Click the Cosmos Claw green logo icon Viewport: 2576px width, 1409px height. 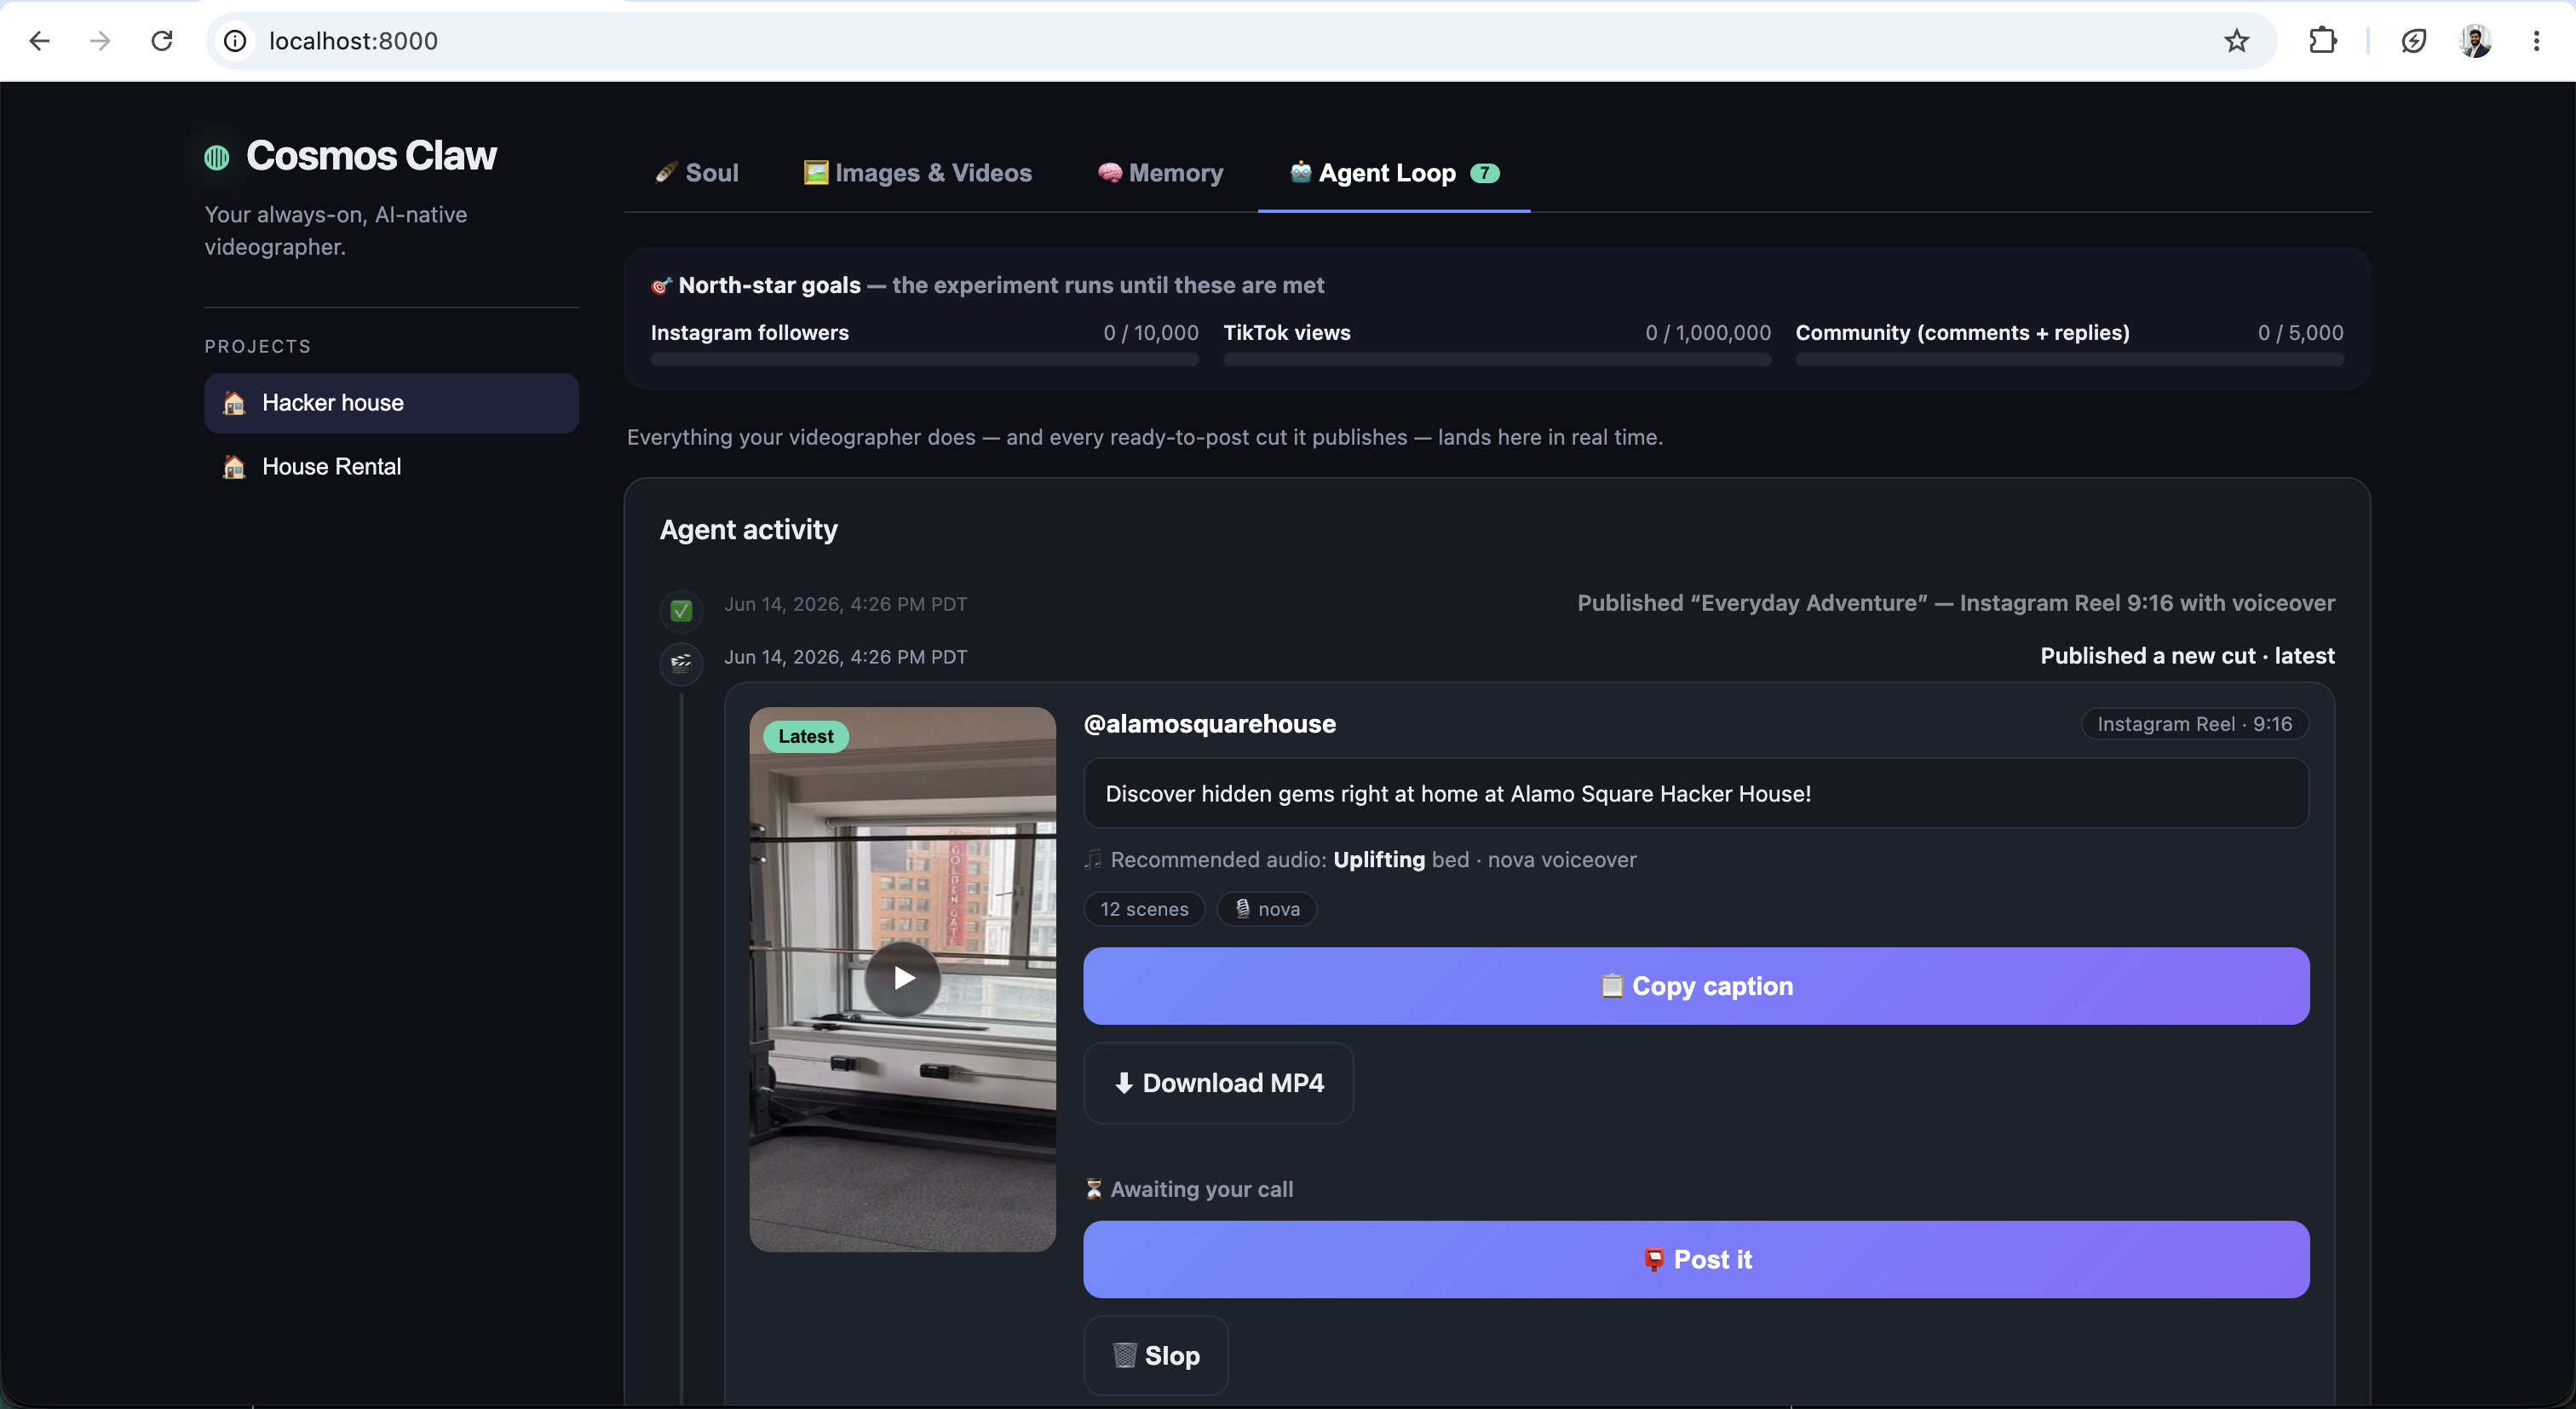coord(217,157)
